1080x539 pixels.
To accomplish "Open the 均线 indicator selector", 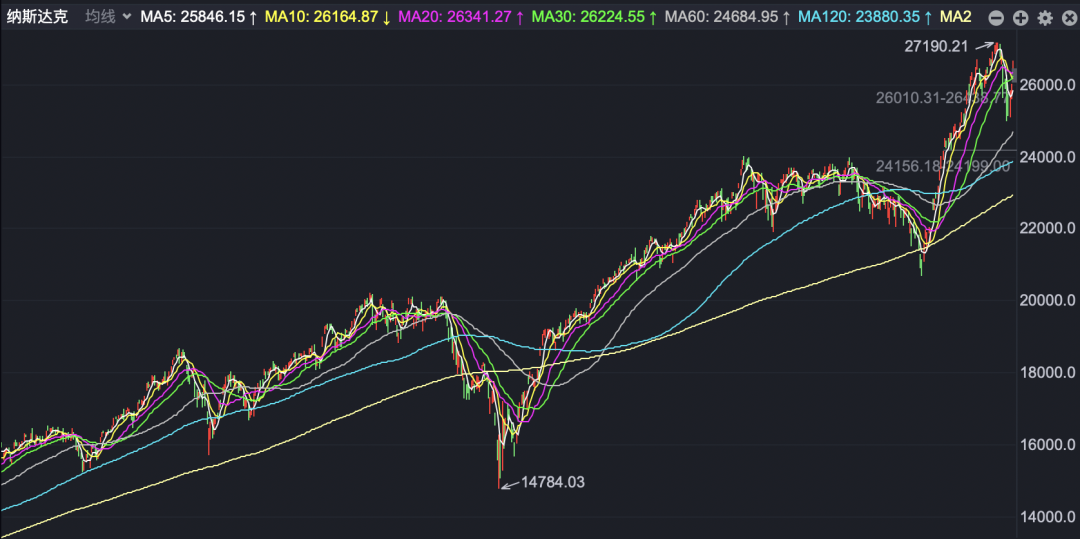I will [x=107, y=17].
